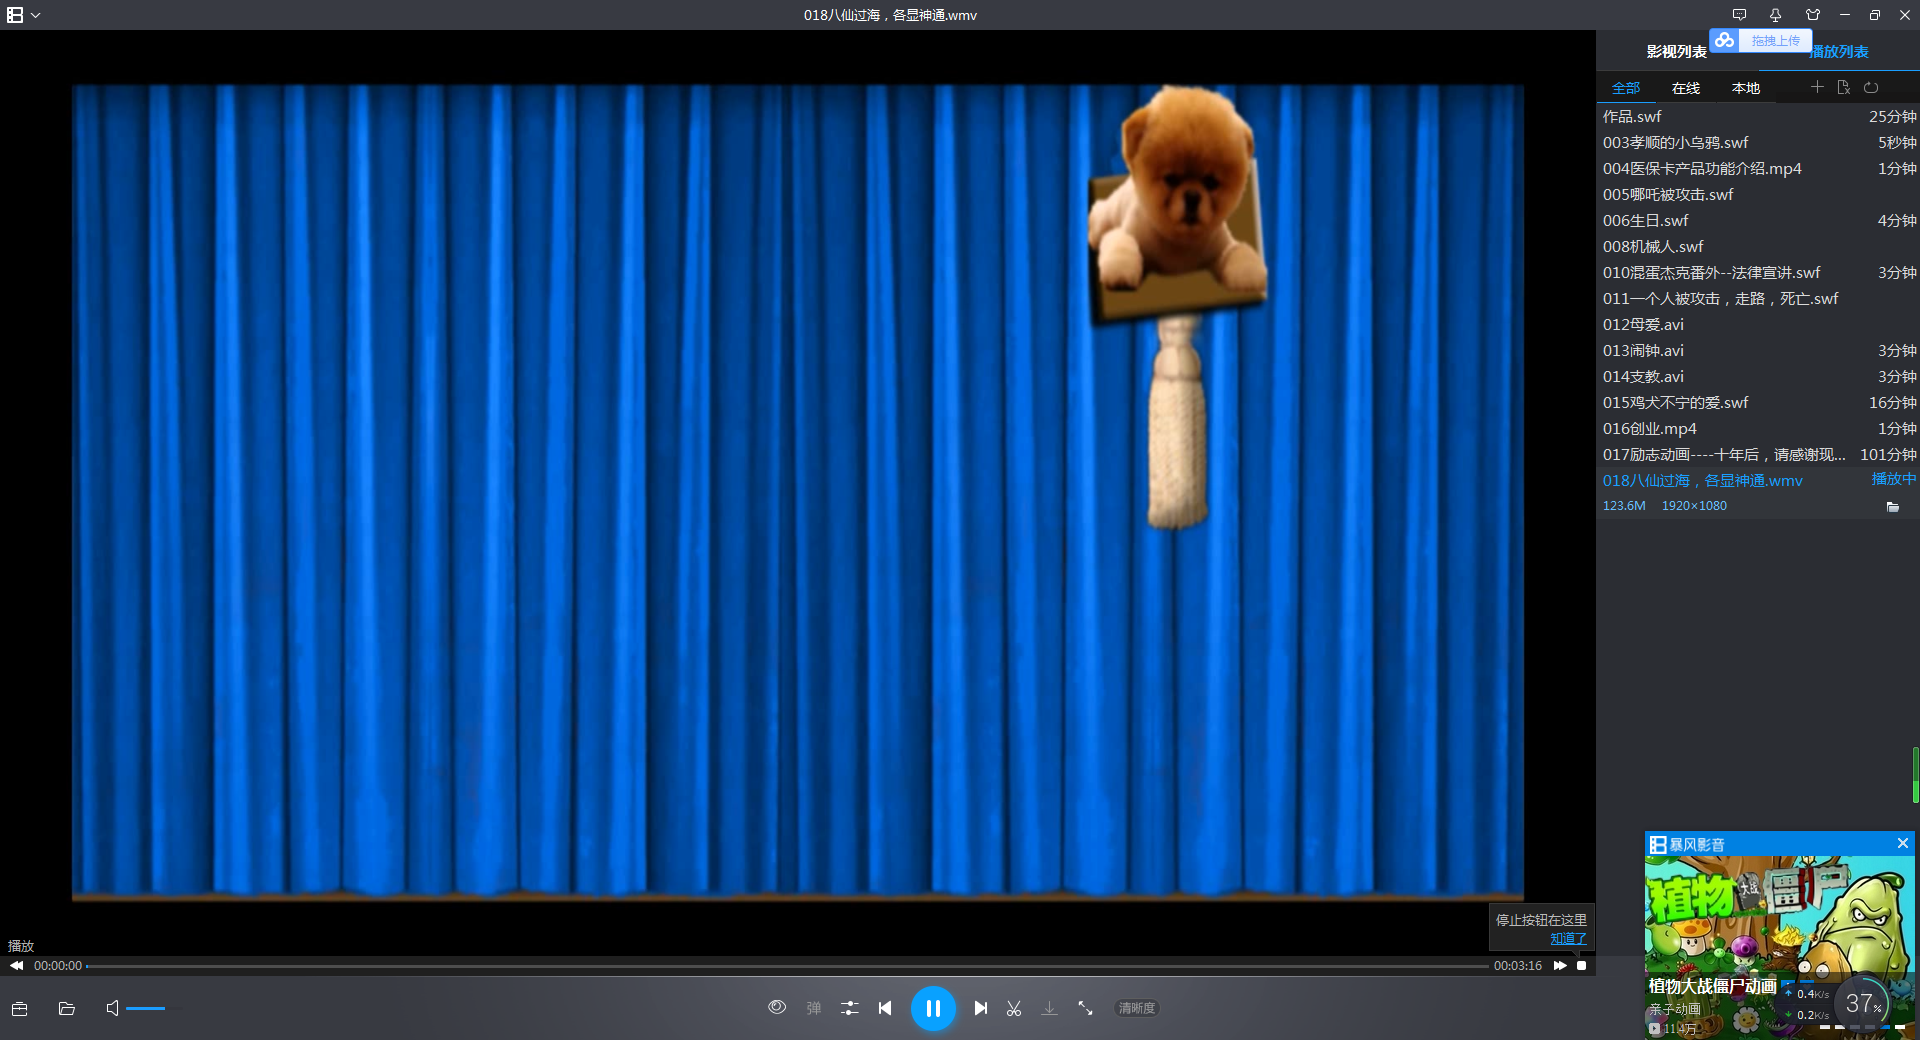Select 014支教.avi in playlist

click(x=1758, y=377)
